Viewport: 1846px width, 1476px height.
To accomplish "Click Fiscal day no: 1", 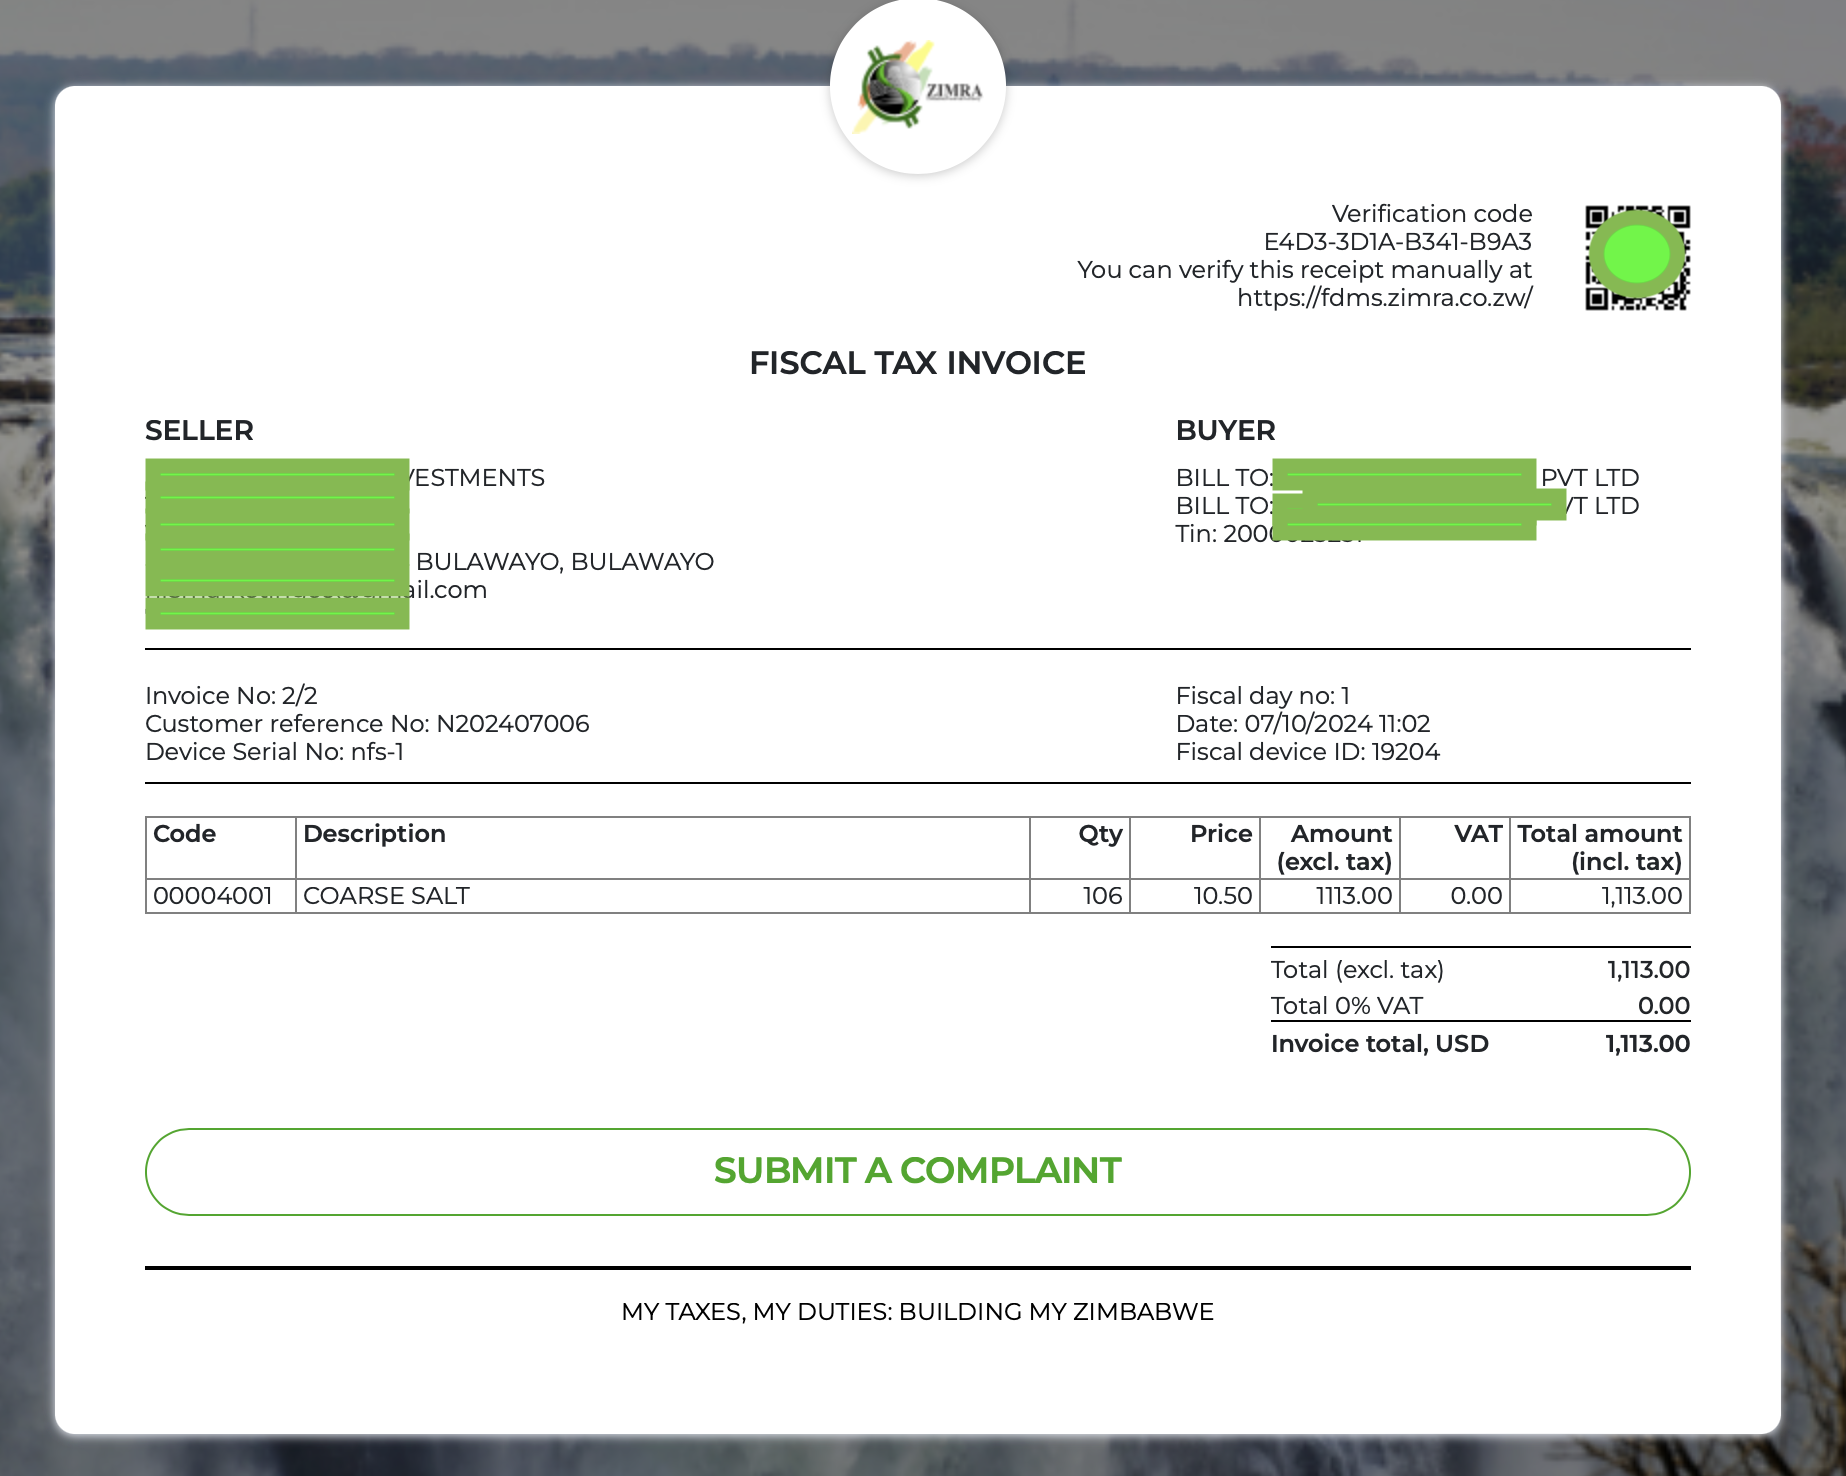I will 1263,696.
